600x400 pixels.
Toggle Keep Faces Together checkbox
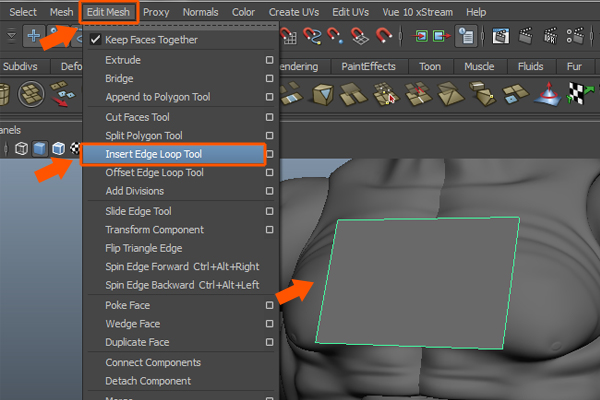(x=95, y=39)
